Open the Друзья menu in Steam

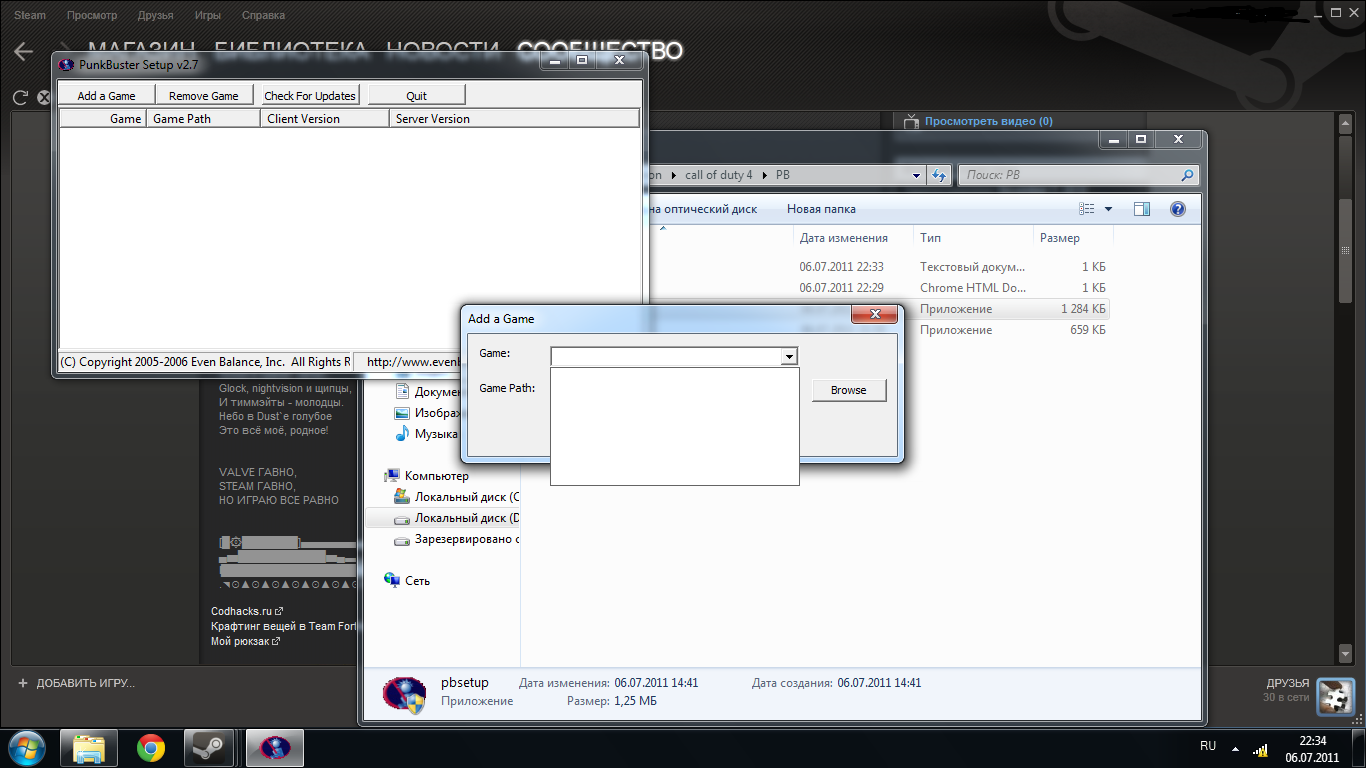156,15
